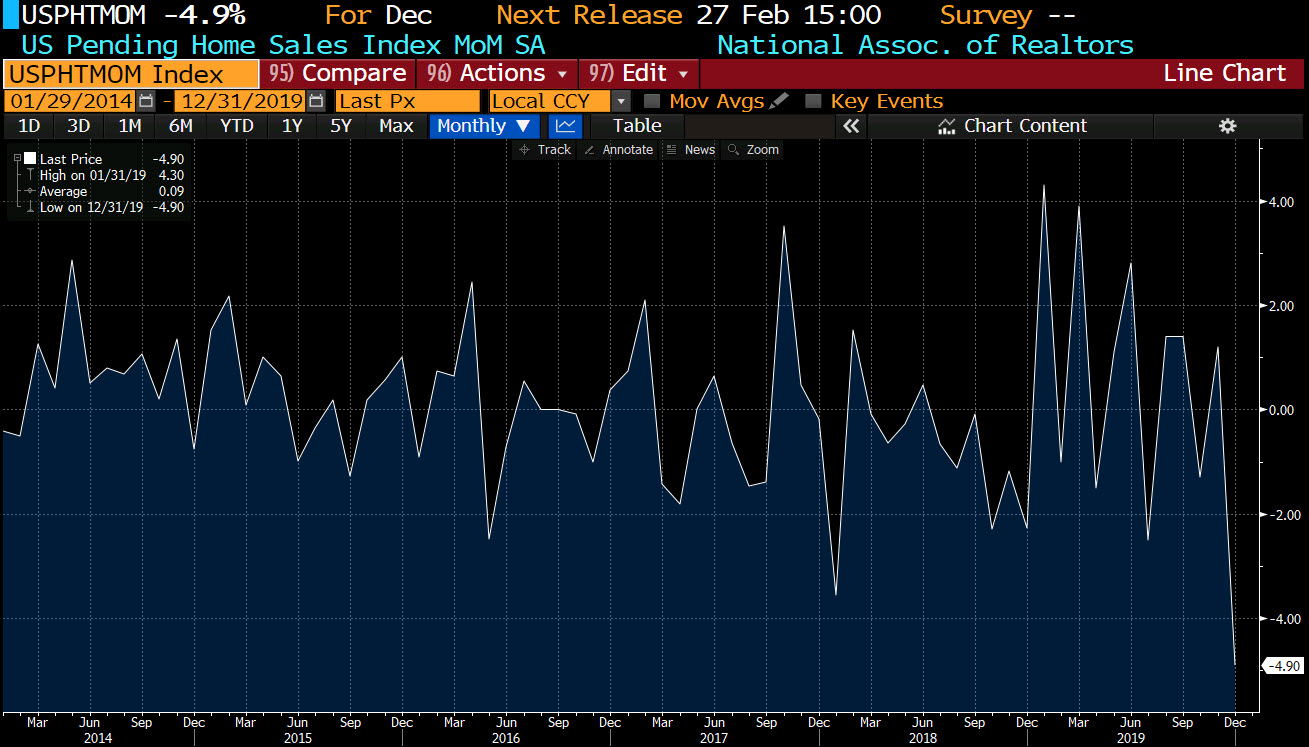Click the Last Px field
This screenshot has height=747, width=1309.
tap(407, 101)
